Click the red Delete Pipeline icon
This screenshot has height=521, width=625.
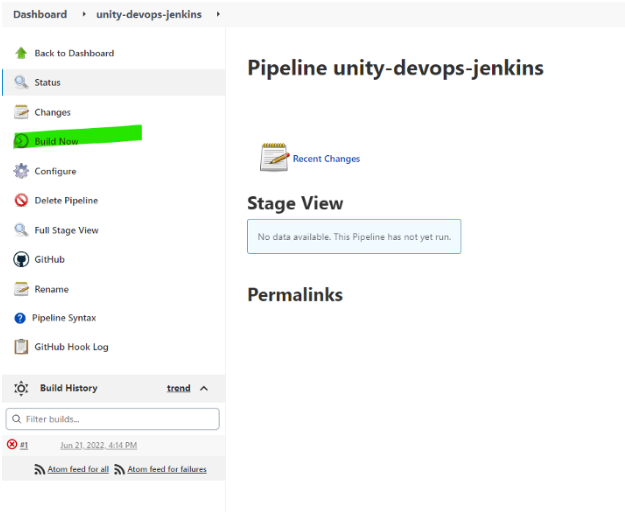coord(21,200)
